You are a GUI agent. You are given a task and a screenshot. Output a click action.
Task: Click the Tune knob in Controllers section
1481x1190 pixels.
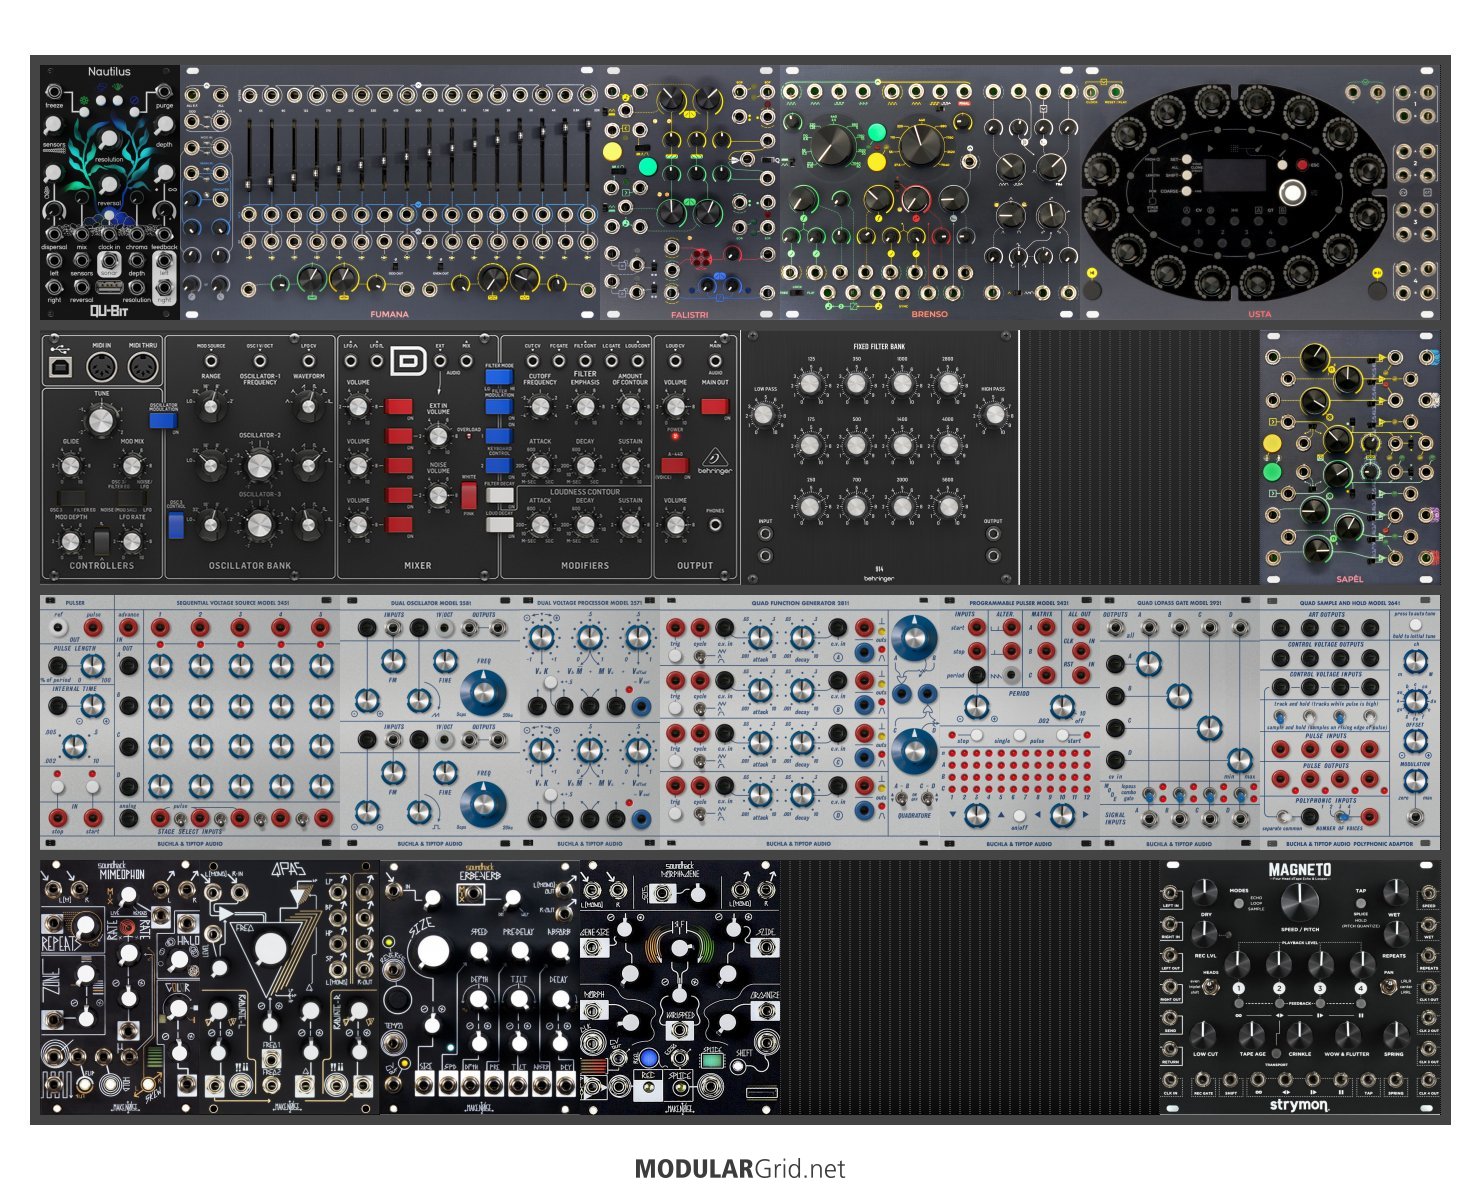coord(101,421)
